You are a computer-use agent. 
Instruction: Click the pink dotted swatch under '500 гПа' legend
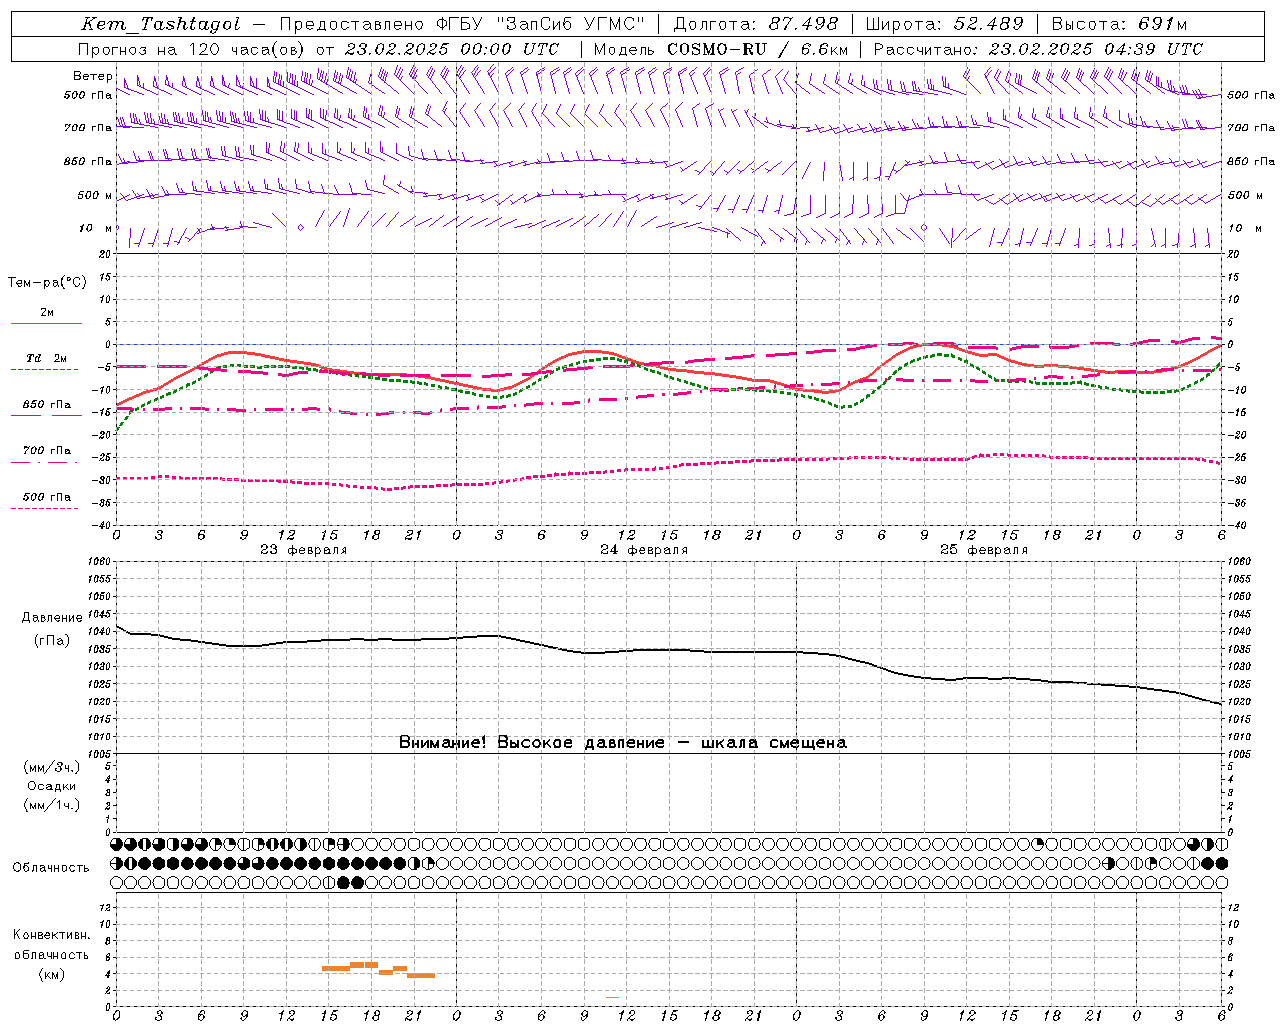(x=45, y=508)
